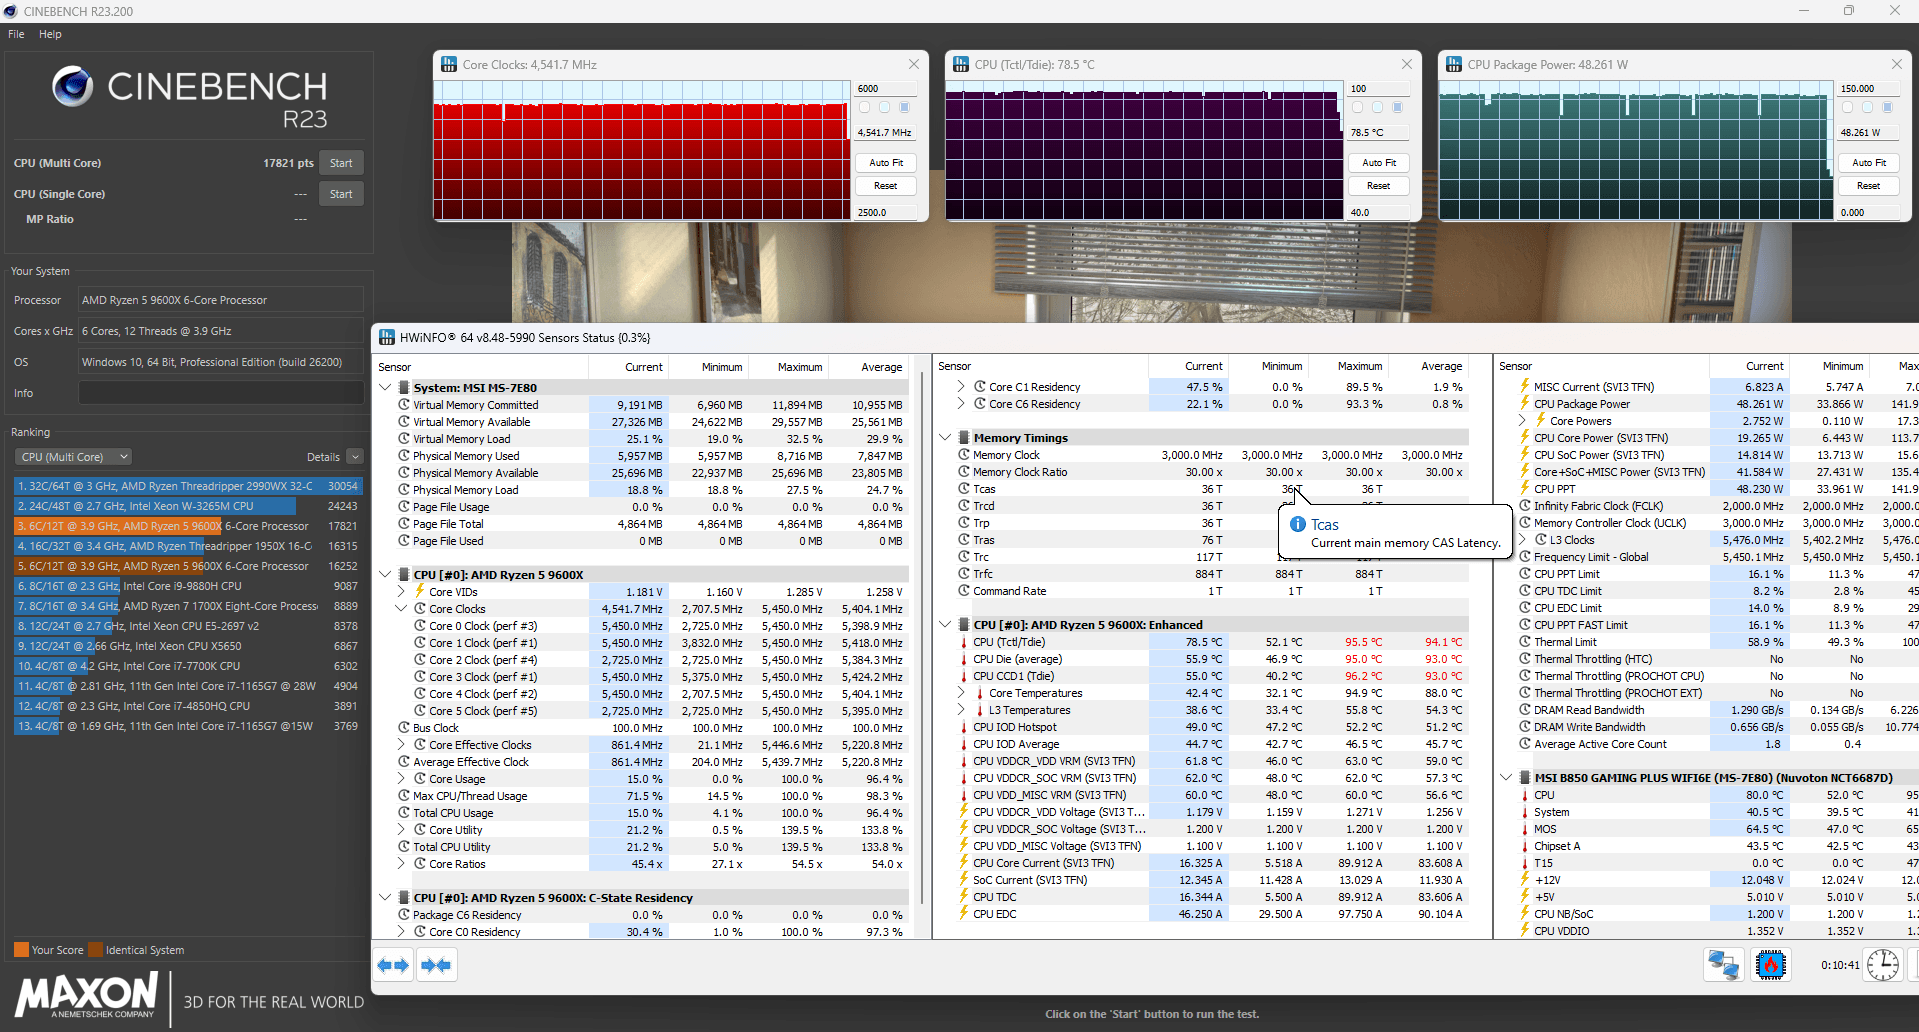Click the icon beside Thermal Throttling (HTC)
This screenshot has height=1032, width=1919.
(1525, 659)
